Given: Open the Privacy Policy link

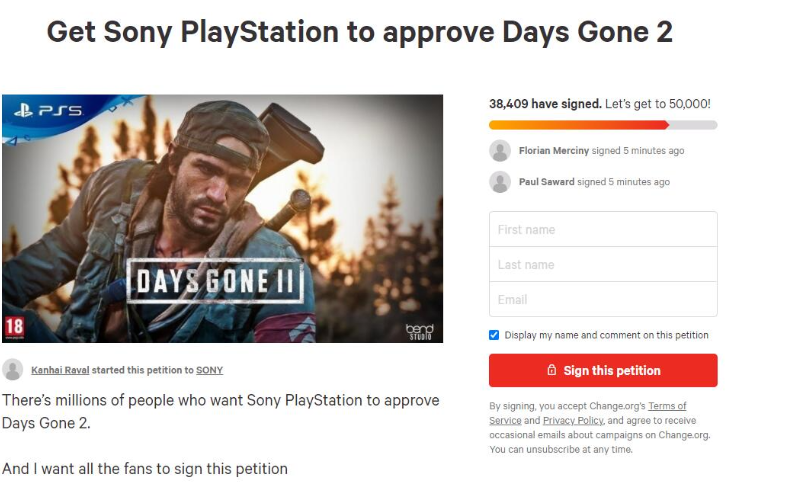Looking at the screenshot, I should 573,421.
